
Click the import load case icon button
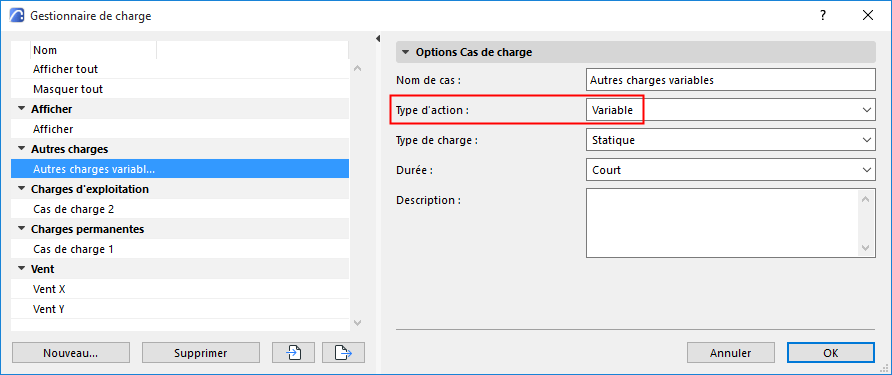click(294, 353)
